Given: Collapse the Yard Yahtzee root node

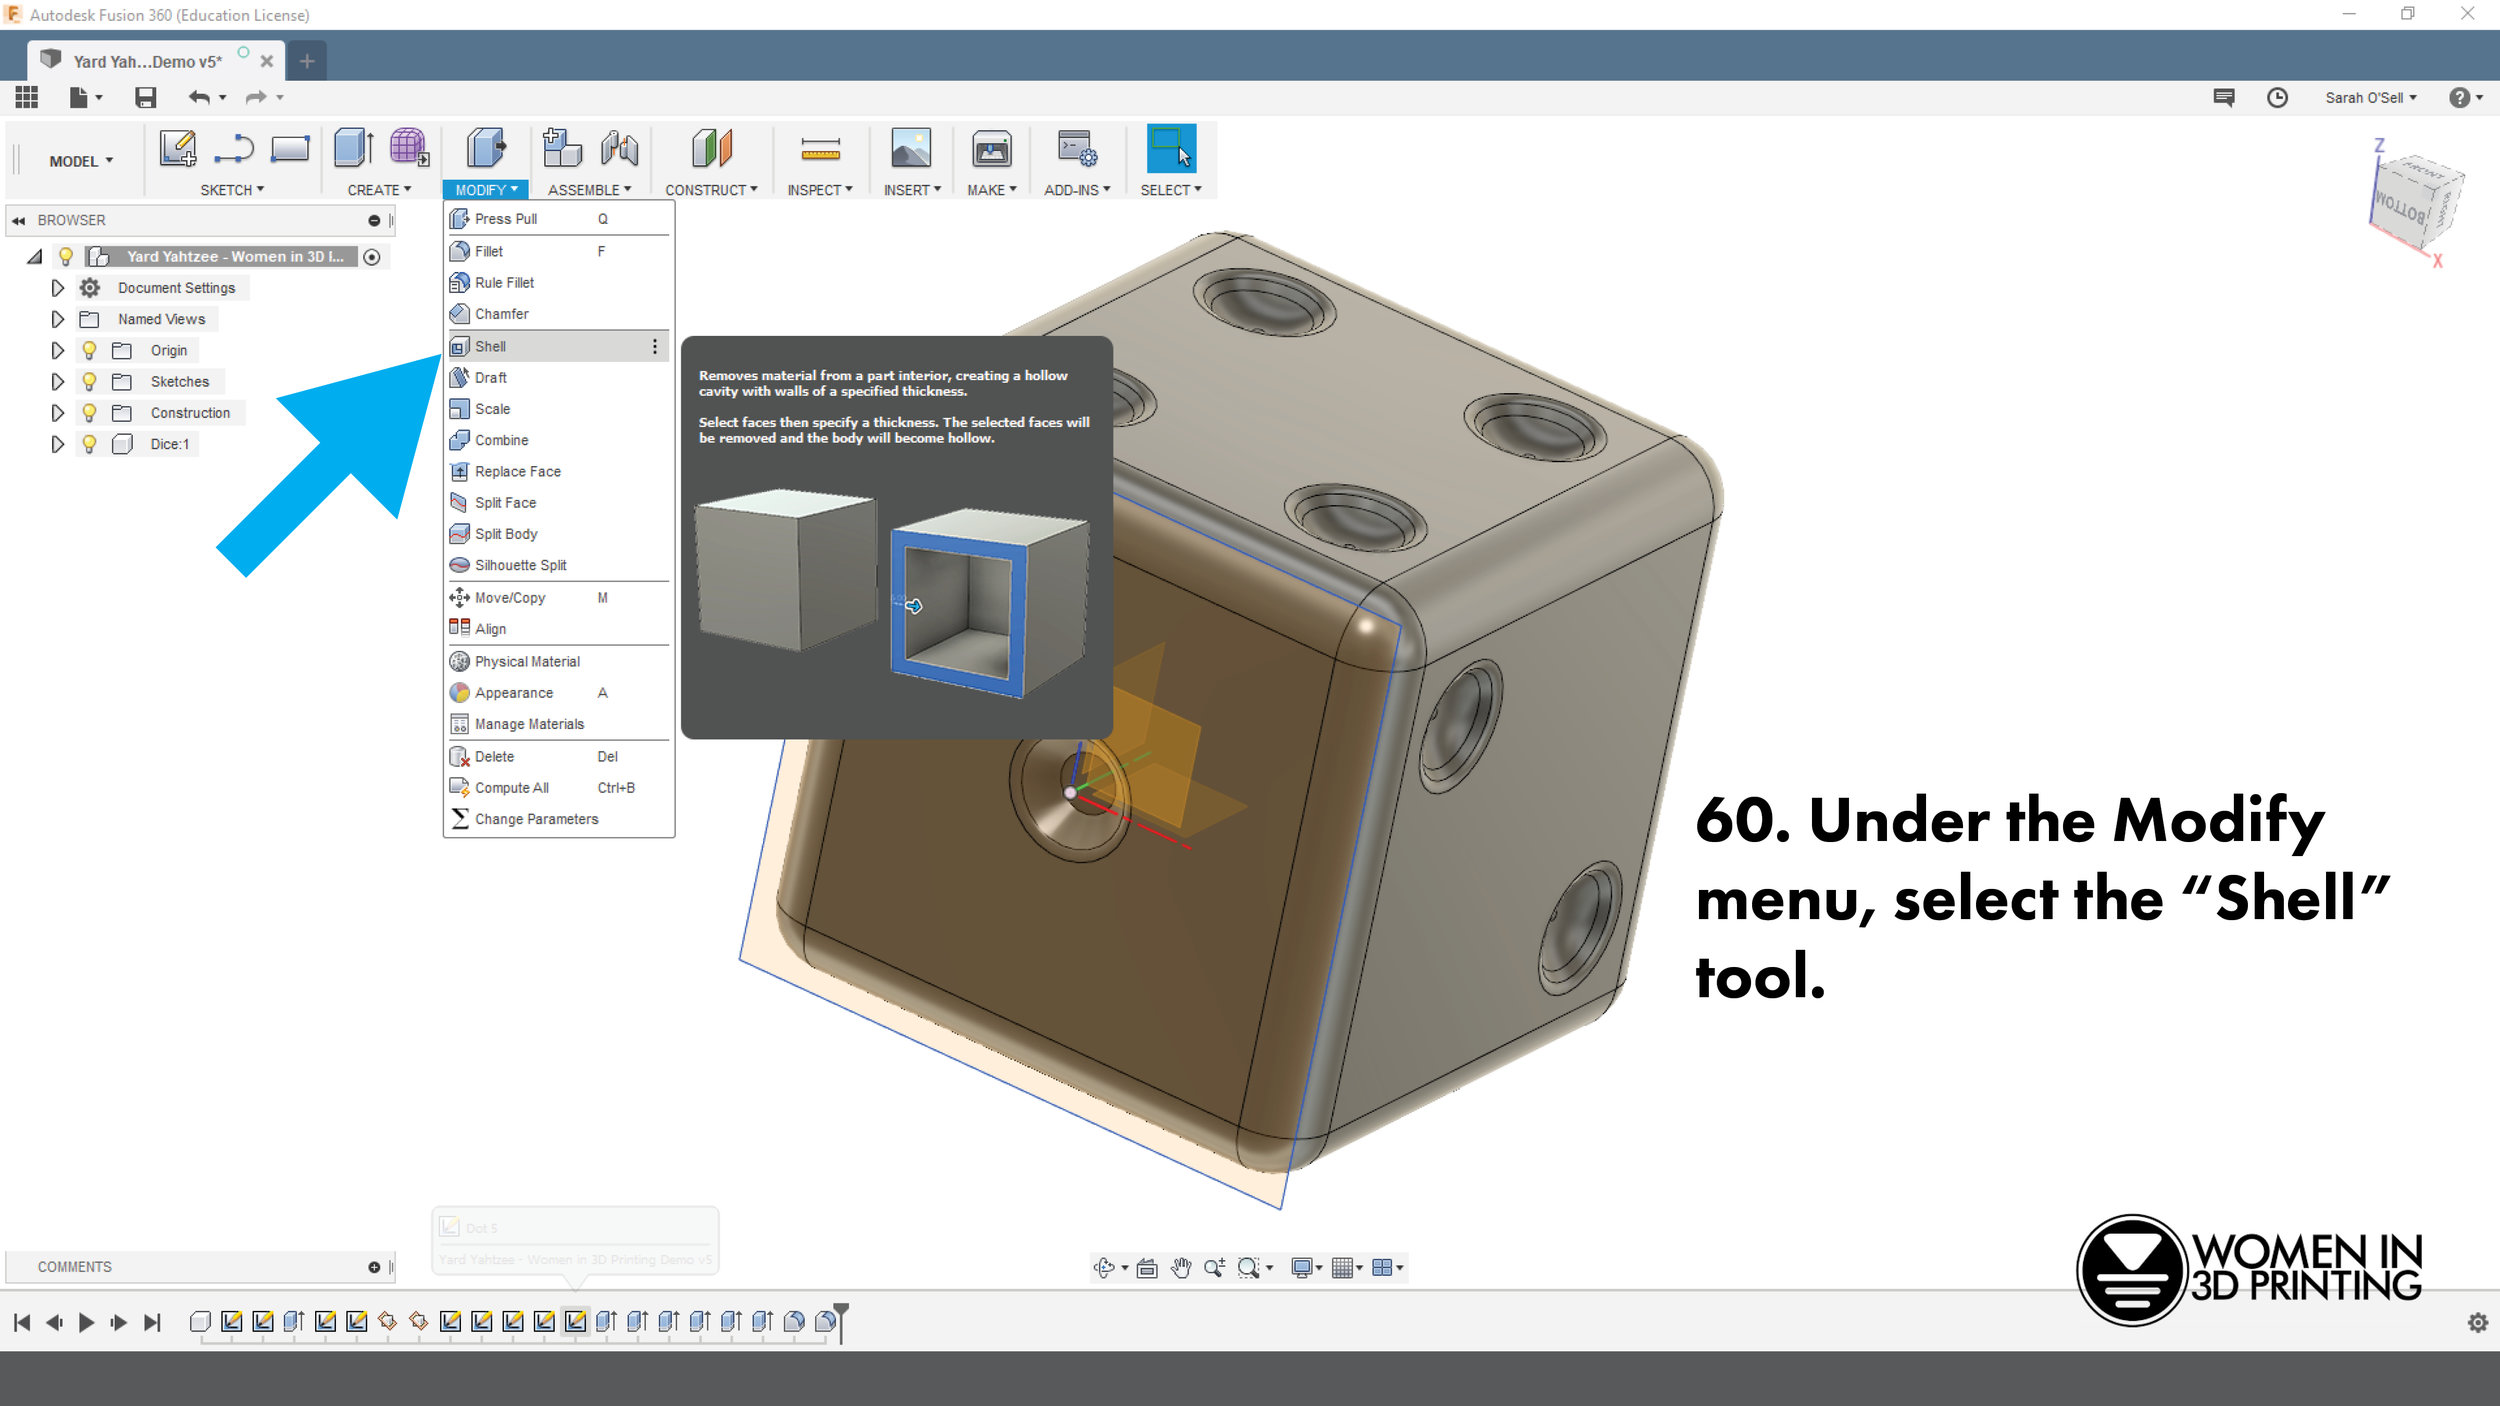Looking at the screenshot, I should coord(35,257).
